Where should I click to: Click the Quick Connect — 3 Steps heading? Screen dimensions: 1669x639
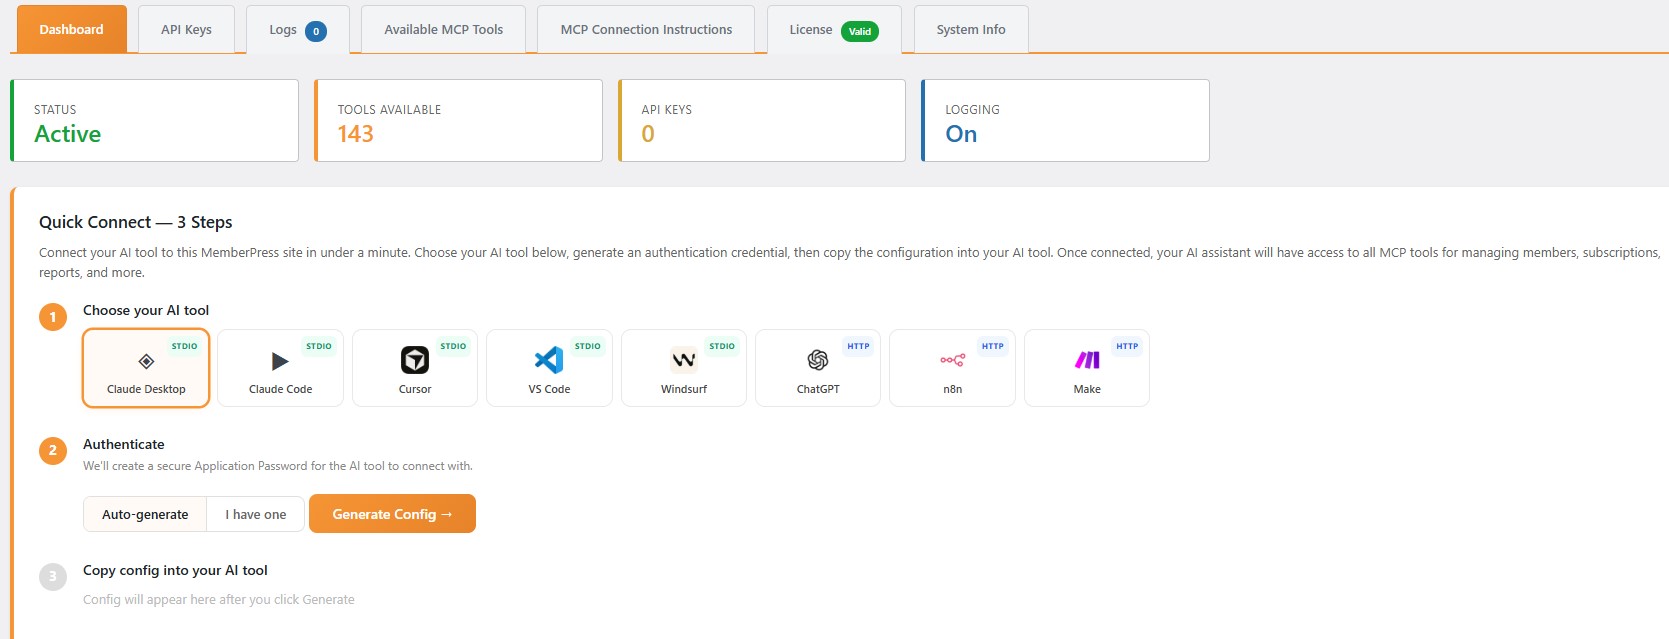point(136,222)
